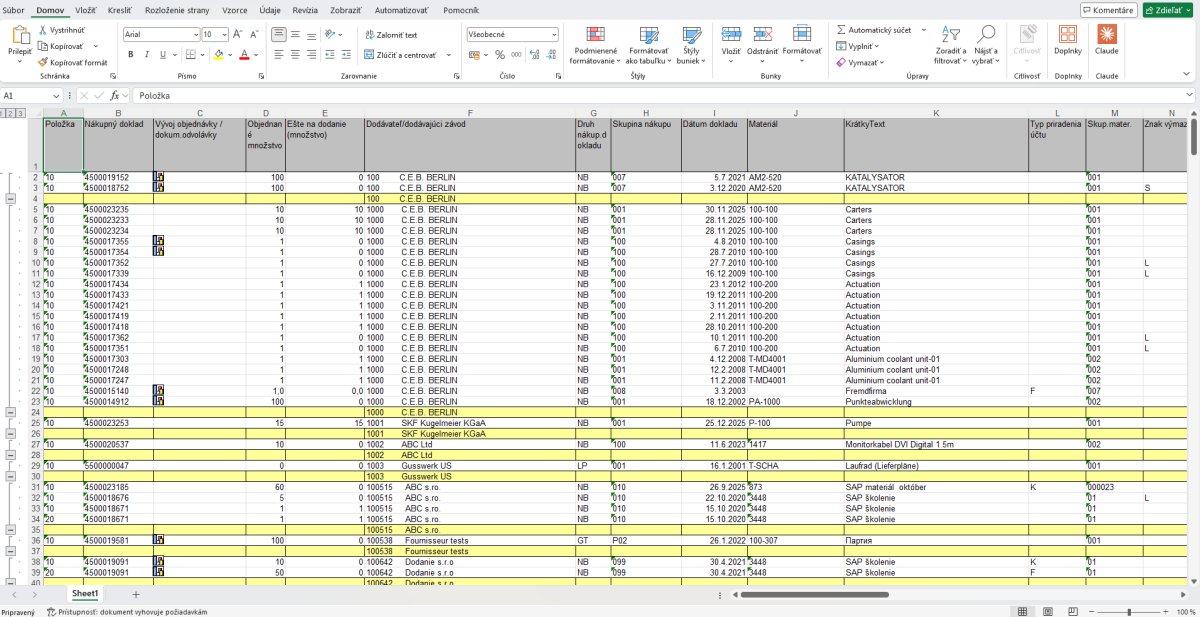Screen dimensions: 1200x617
Task: Toggle Zalomiť text wrapping
Action: coord(383,34)
